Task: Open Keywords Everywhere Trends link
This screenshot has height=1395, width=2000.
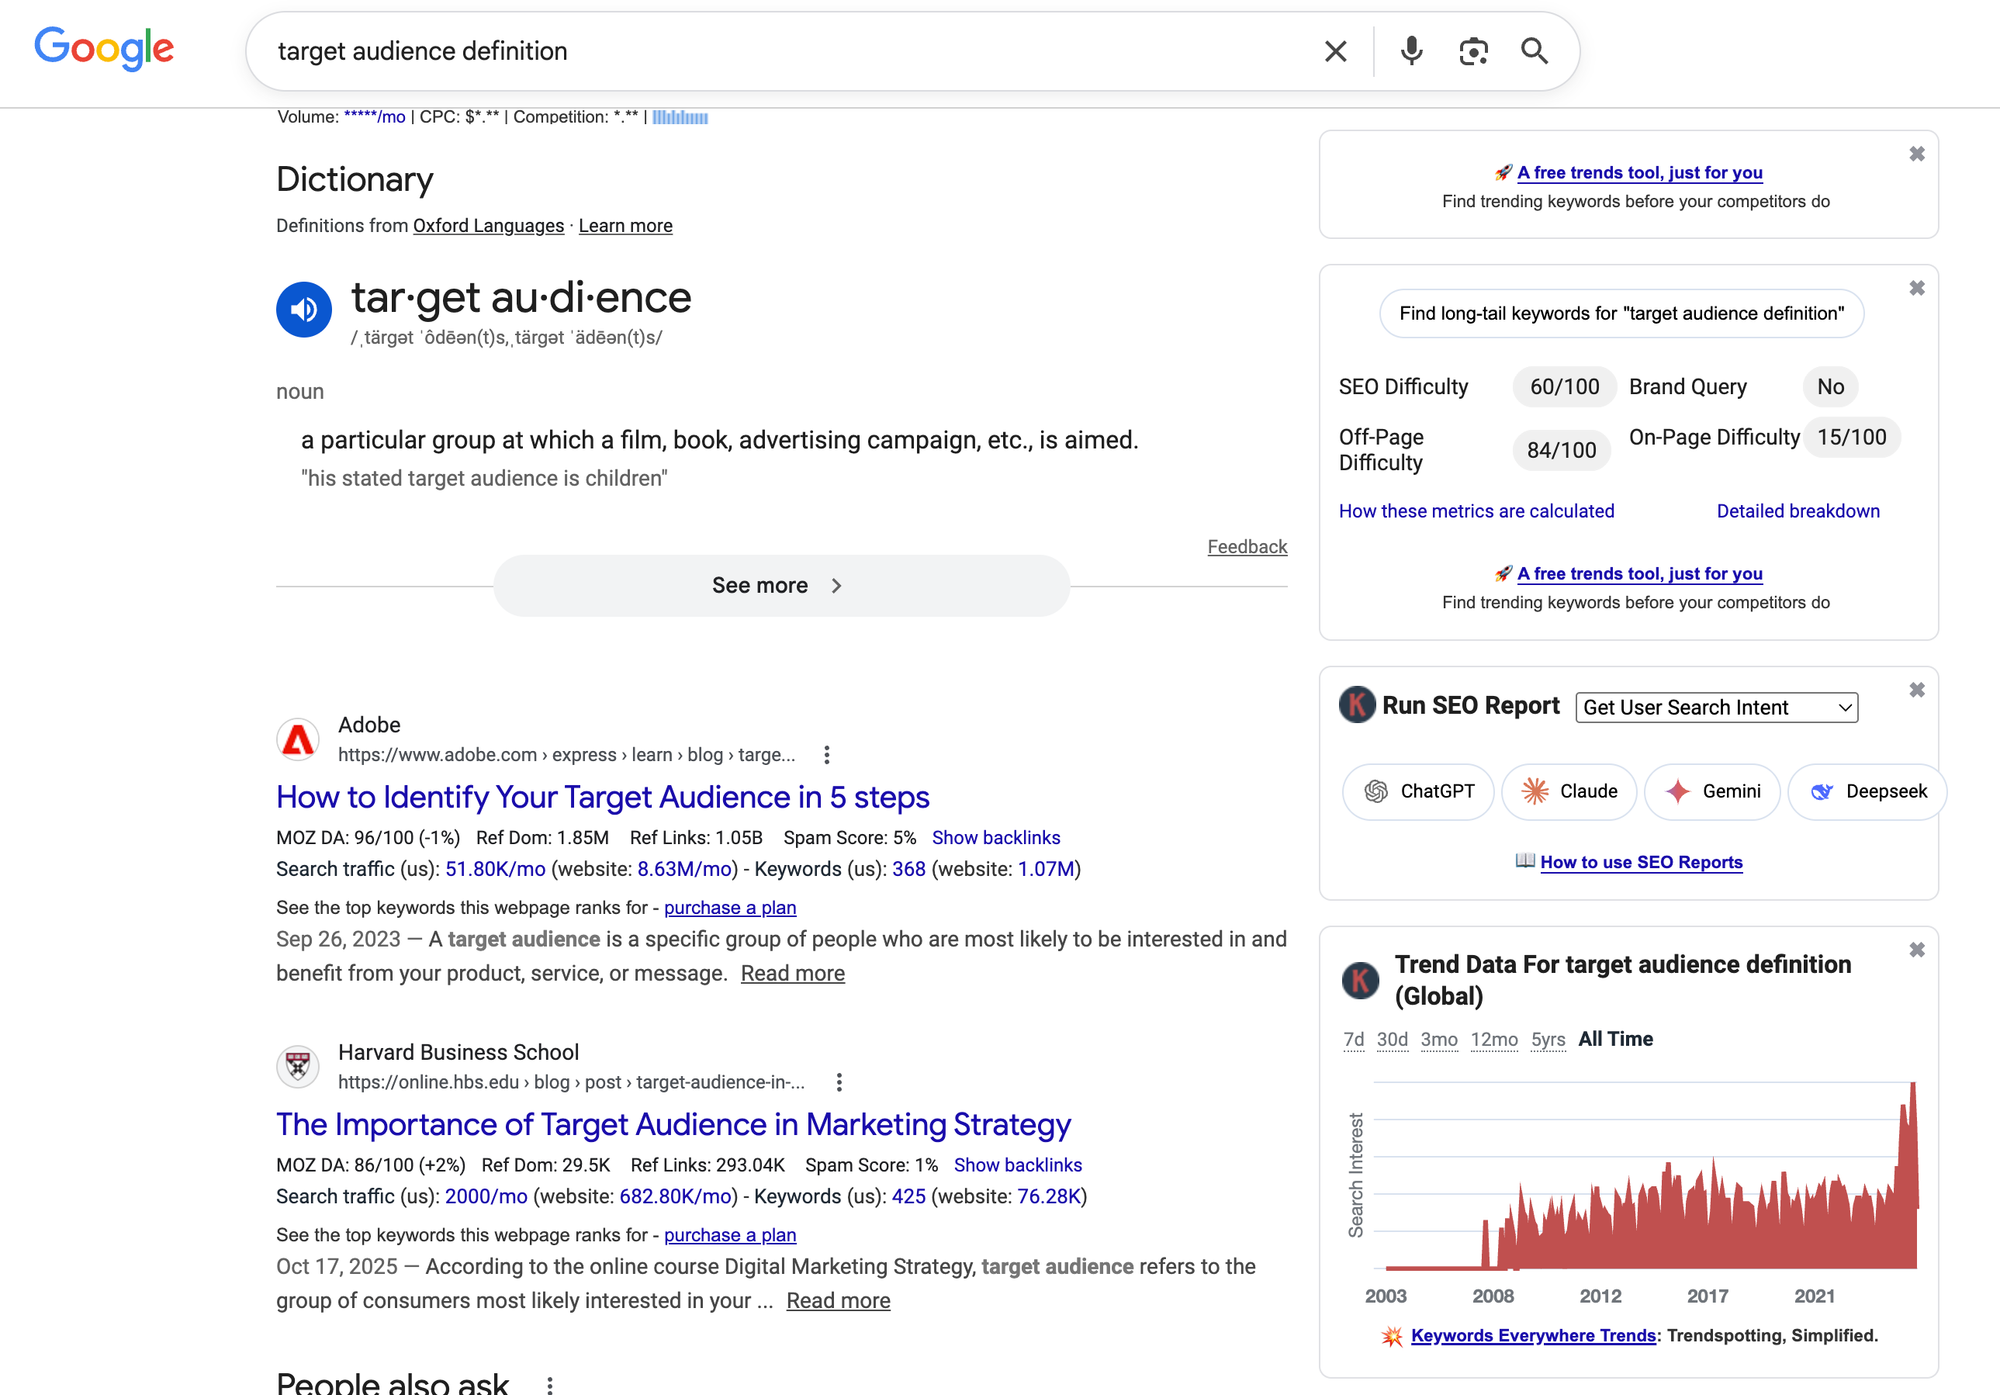Action: pyautogui.click(x=1533, y=1336)
